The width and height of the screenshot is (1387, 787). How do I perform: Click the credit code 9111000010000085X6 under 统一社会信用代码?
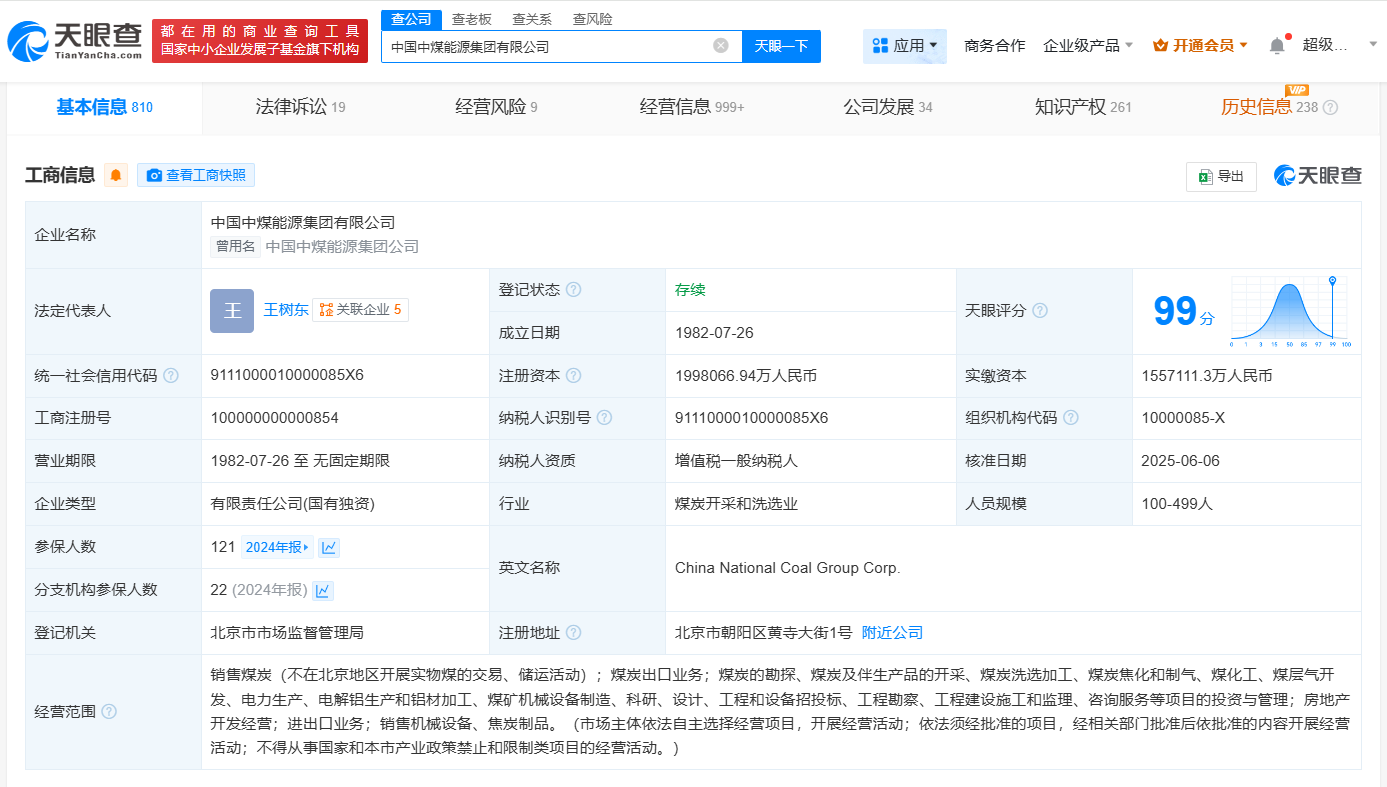[x=287, y=375]
